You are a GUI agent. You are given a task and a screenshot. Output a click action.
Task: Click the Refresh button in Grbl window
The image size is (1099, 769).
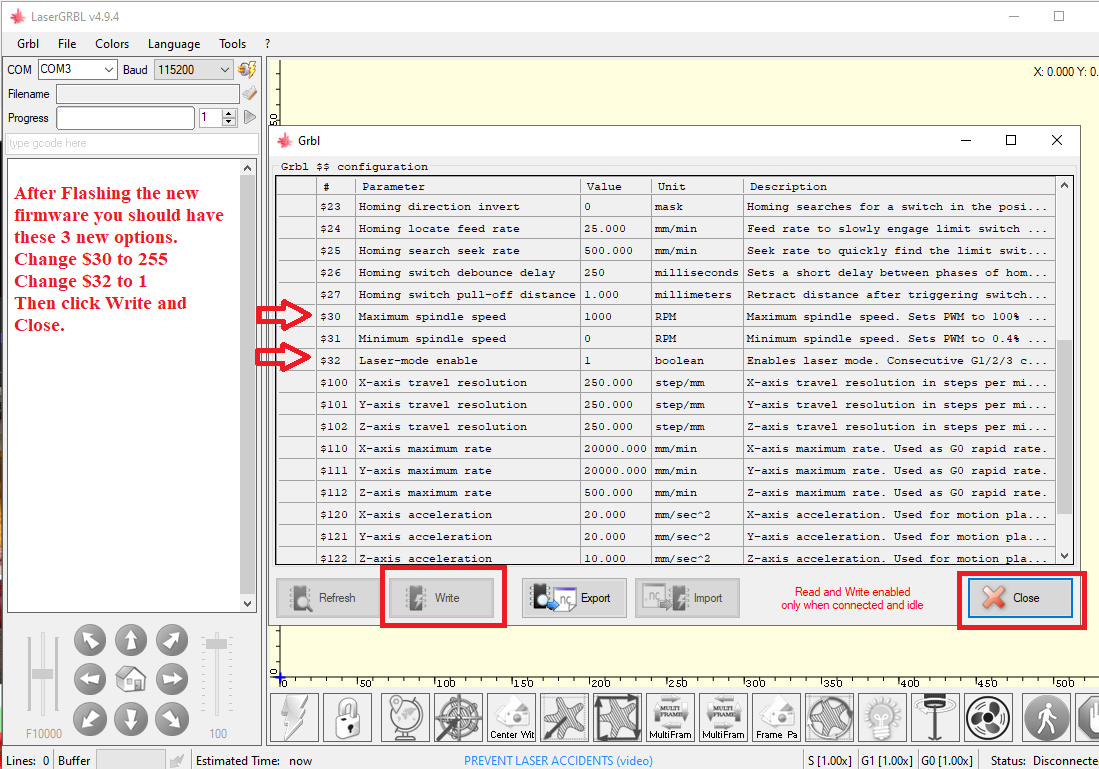pos(327,597)
